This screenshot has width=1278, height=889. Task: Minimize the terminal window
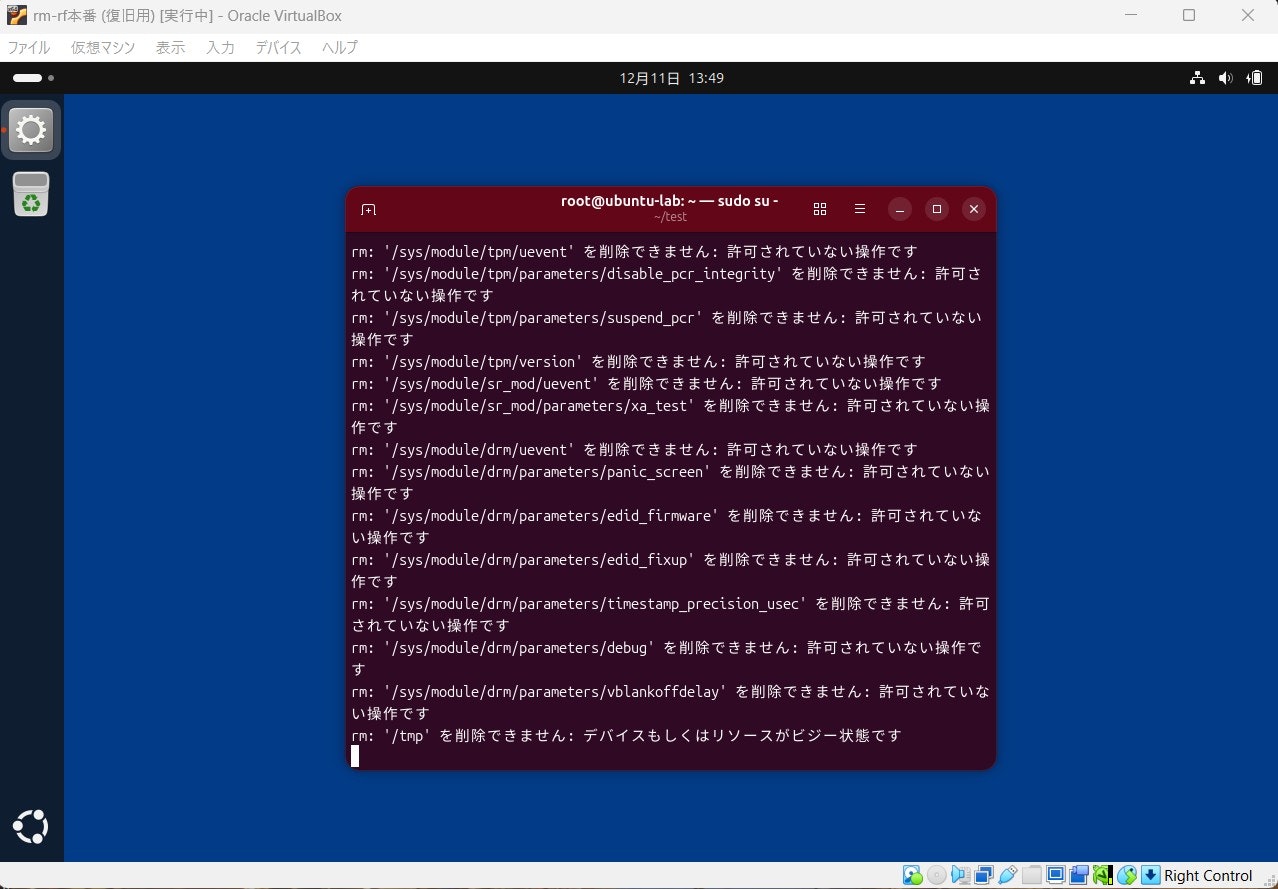[900, 209]
